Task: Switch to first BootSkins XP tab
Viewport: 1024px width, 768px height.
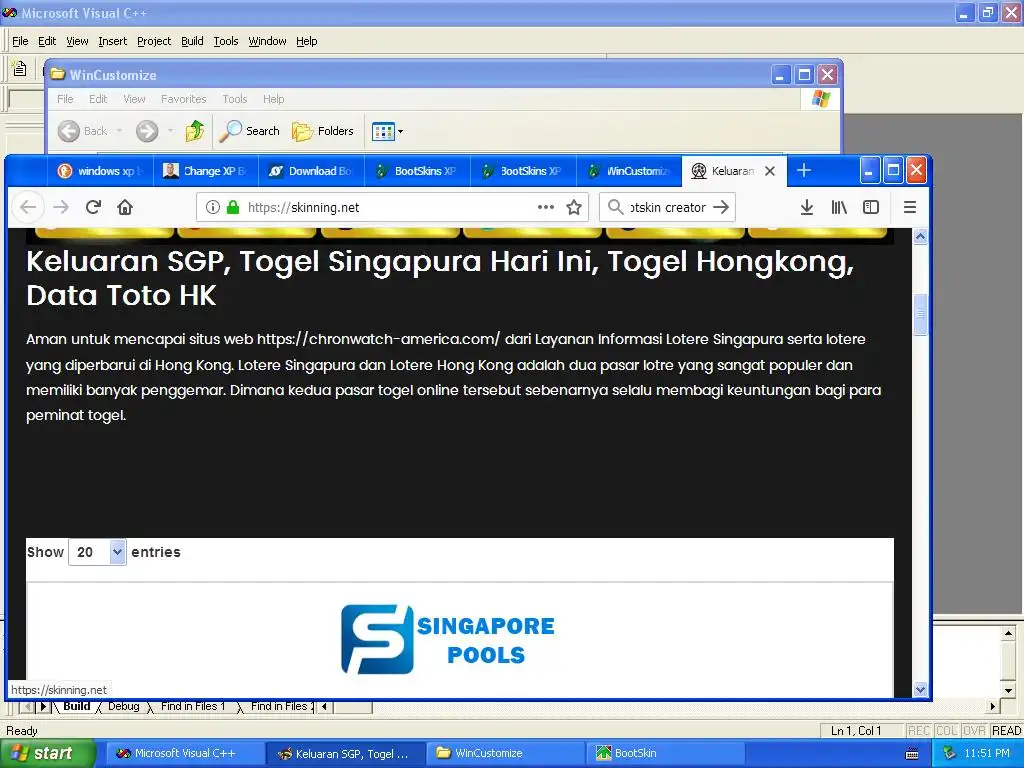Action: pyautogui.click(x=417, y=171)
